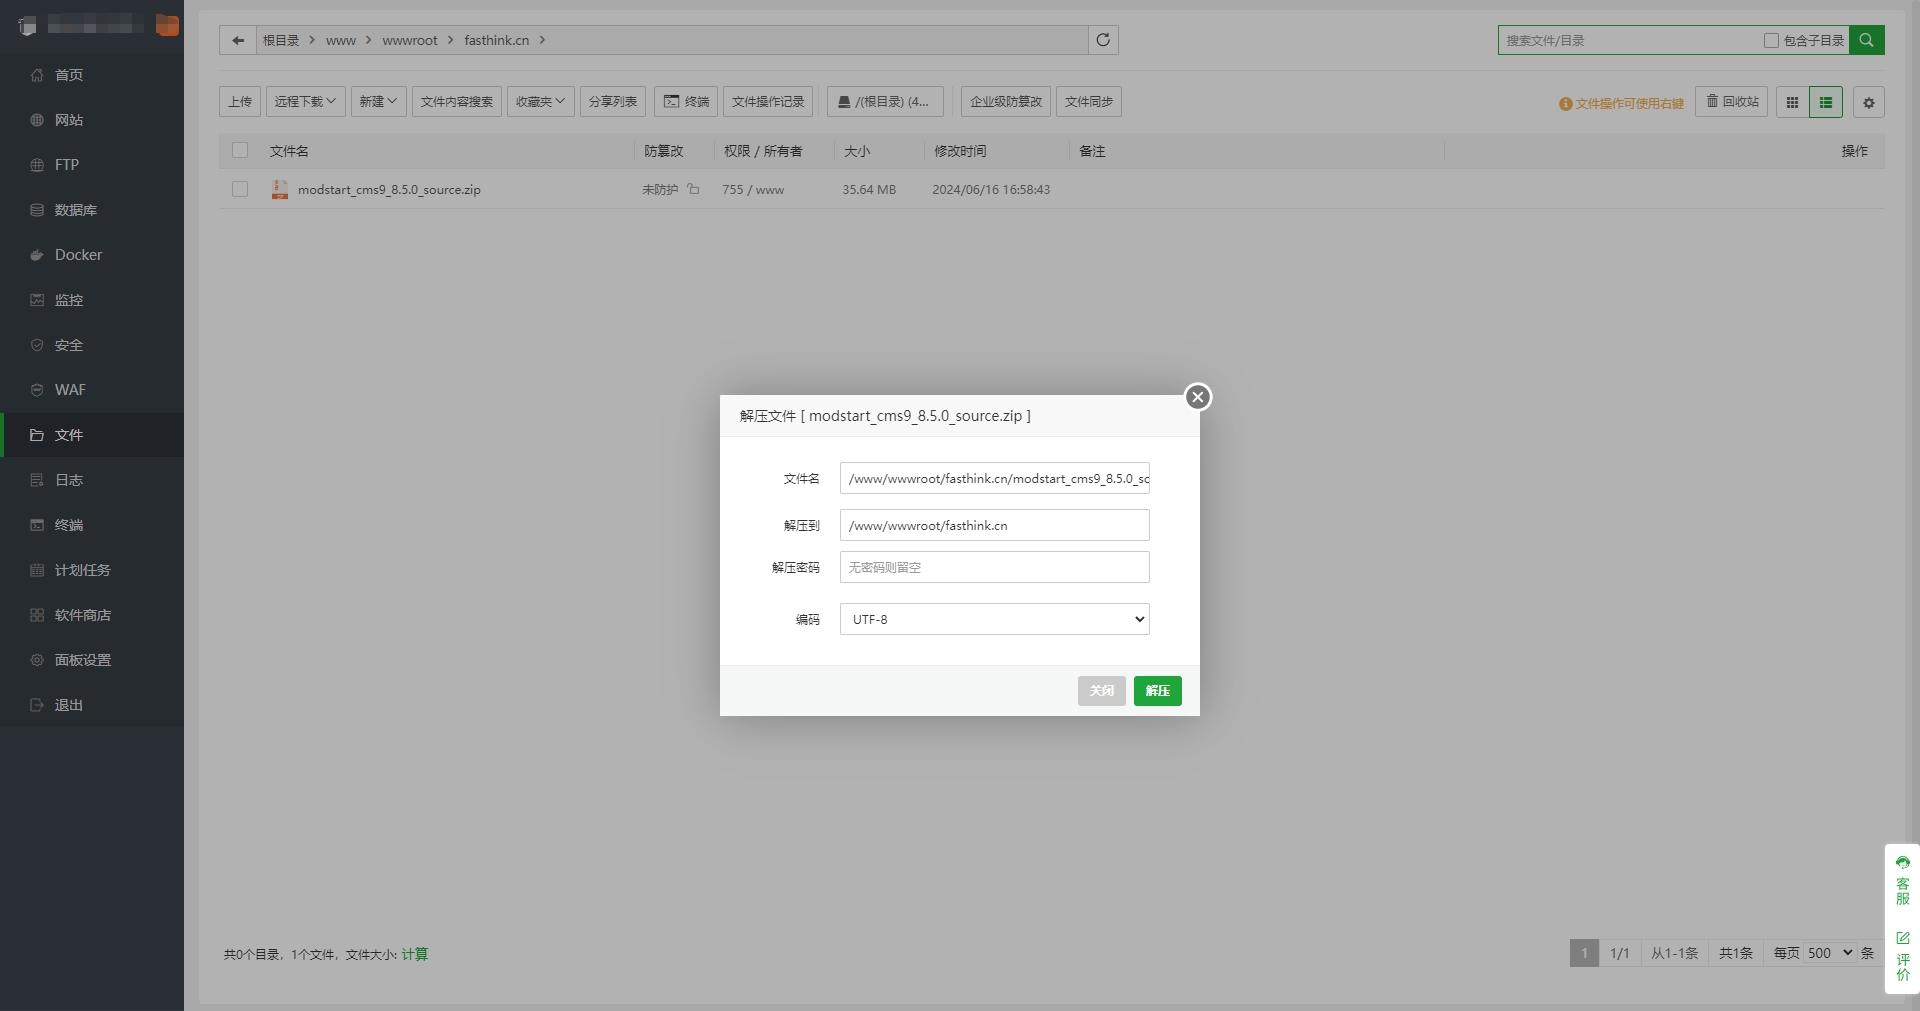Viewport: 1920px width, 1011px height.
Task: Click the green 解压 extract button
Action: (x=1158, y=691)
